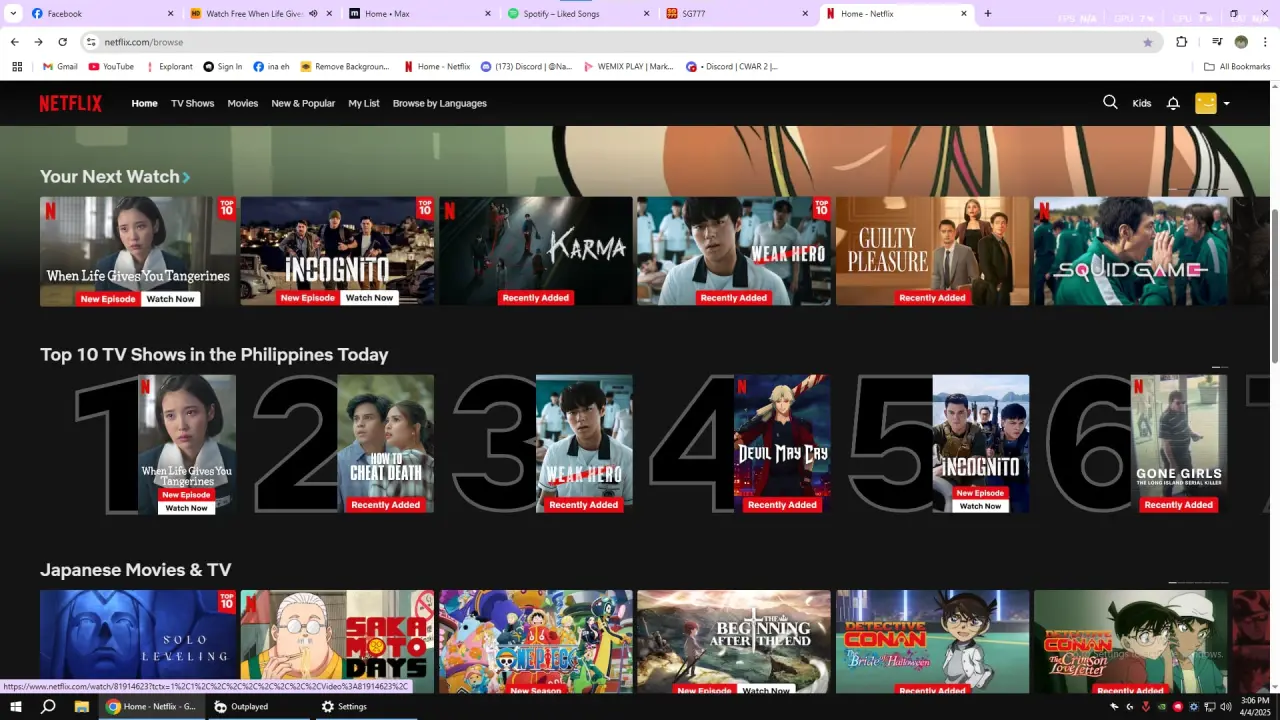Screen dimensions: 1280x720
Task: Open the Squid Game thumbnail
Action: tap(1130, 251)
